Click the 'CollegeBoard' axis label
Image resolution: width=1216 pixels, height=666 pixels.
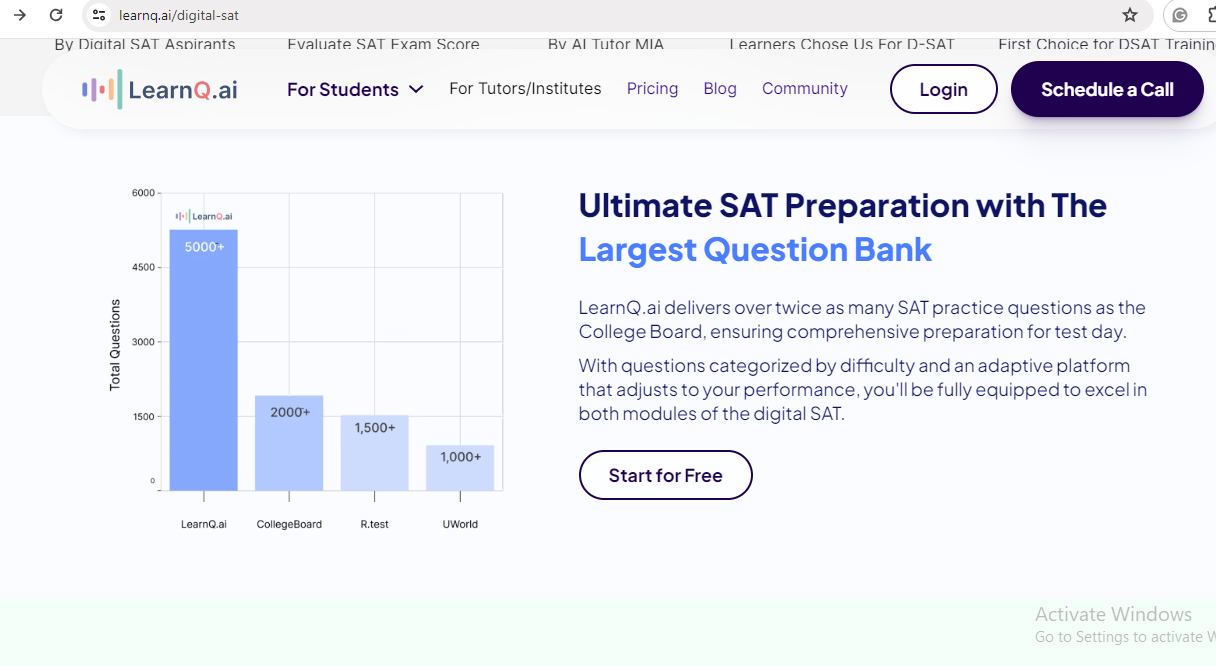pyautogui.click(x=289, y=524)
